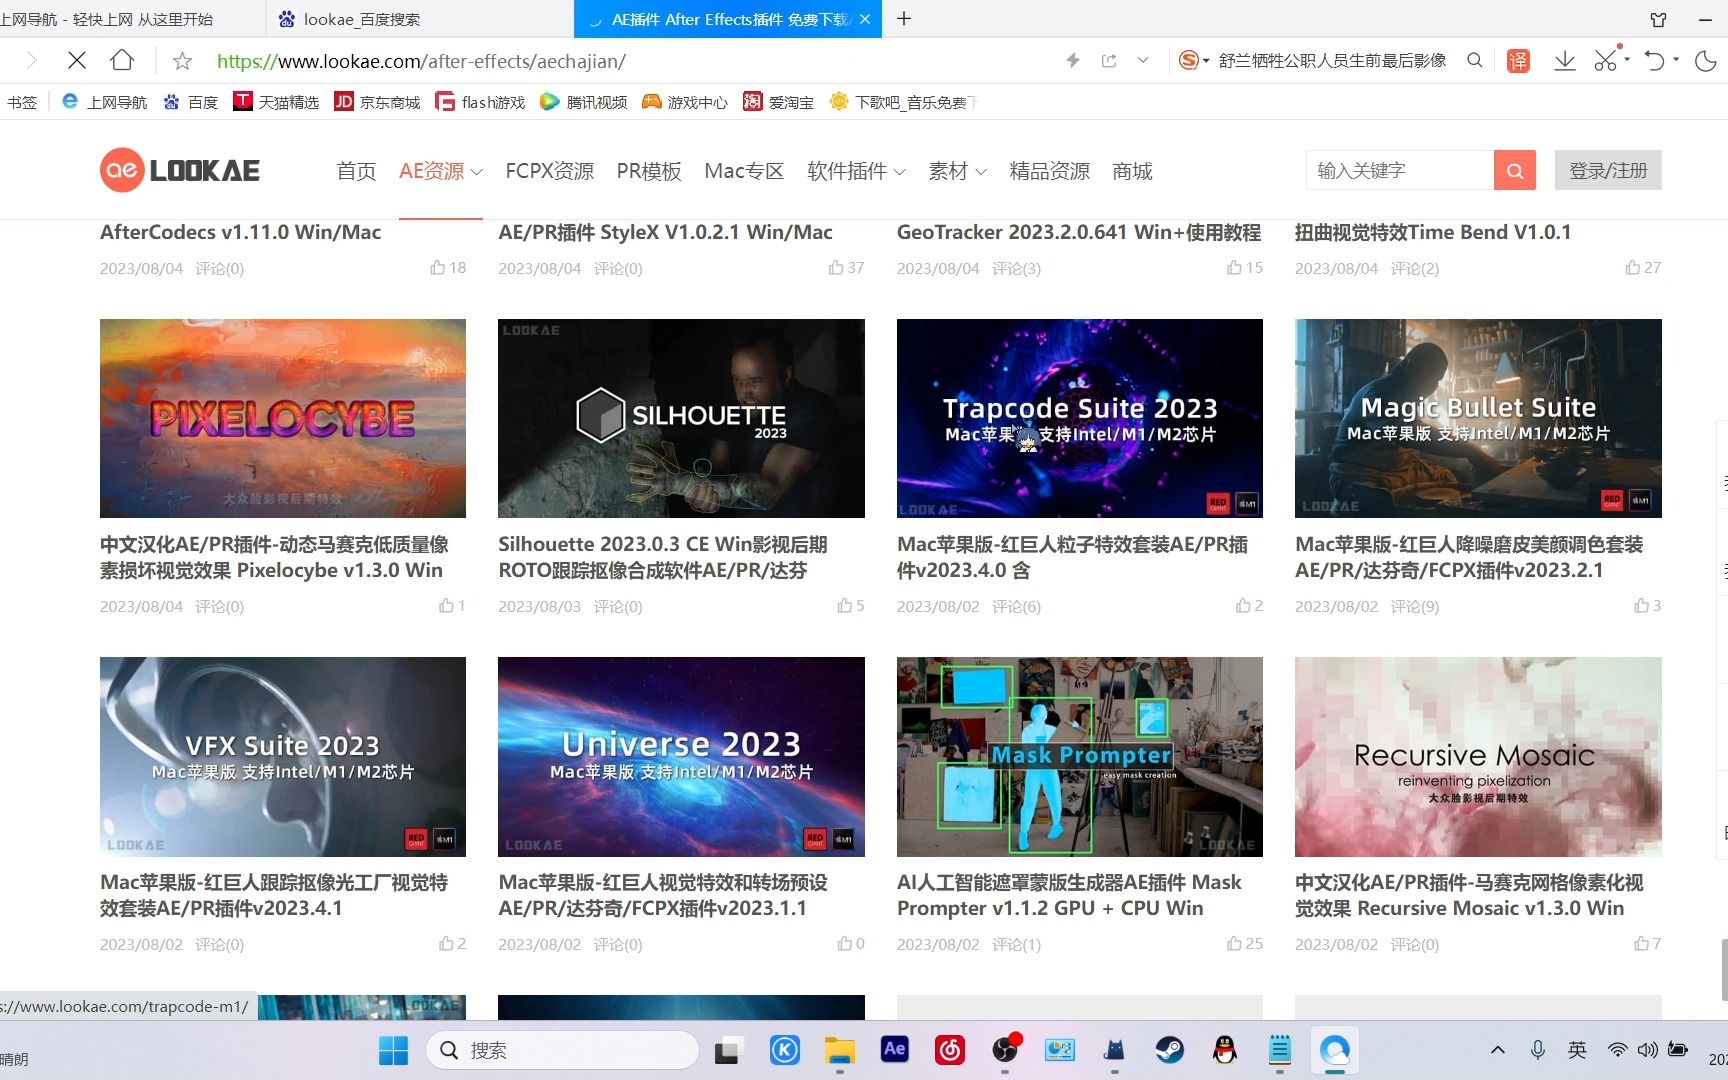Click the orange site search button
This screenshot has height=1080, width=1728.
pos(1515,170)
